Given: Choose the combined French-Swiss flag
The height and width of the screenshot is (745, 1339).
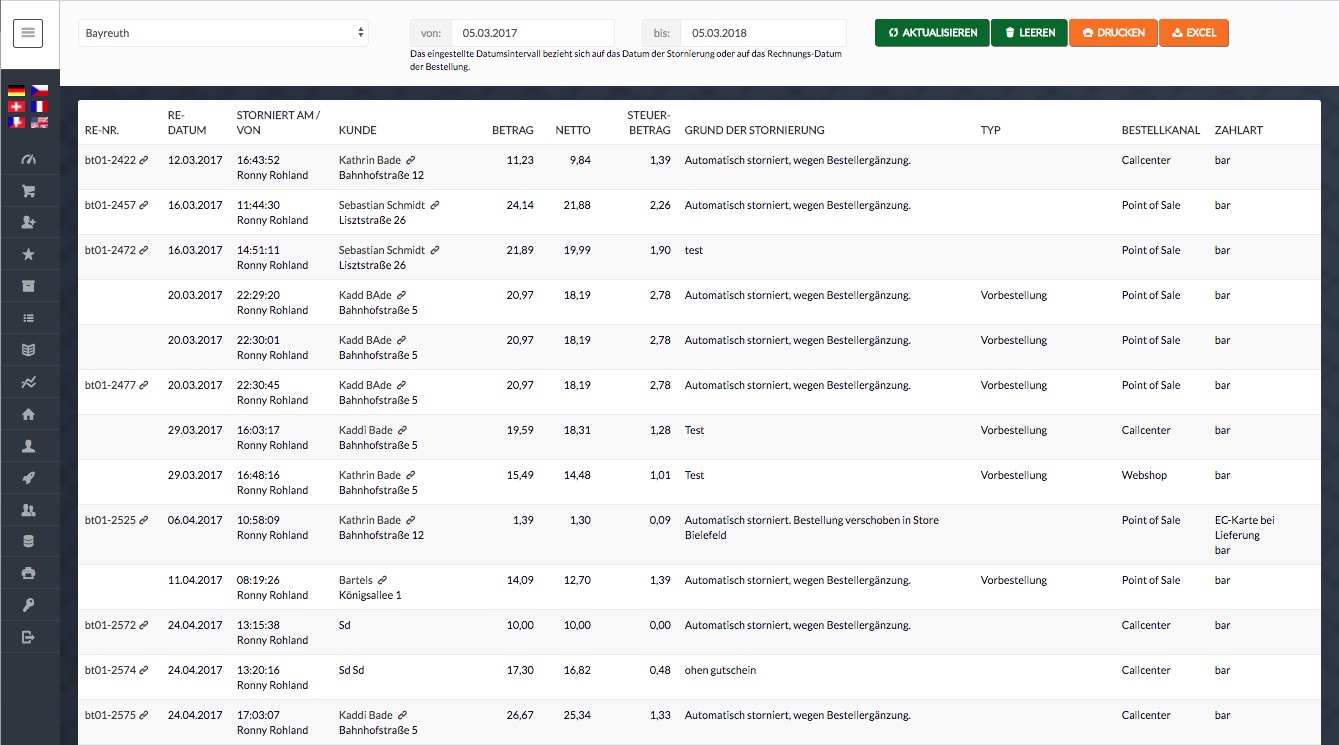Looking at the screenshot, I should [x=16, y=122].
